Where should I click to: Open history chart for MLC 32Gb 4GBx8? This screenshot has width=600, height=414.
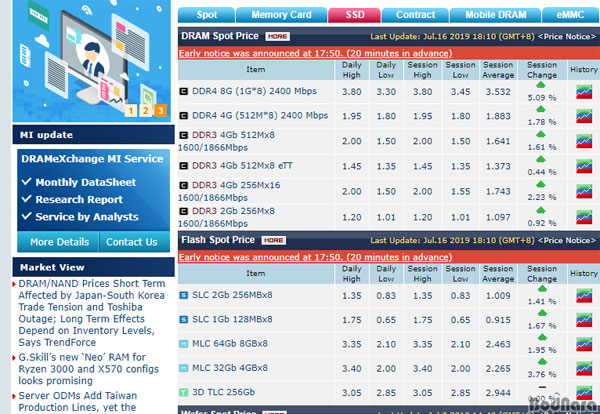pos(584,368)
